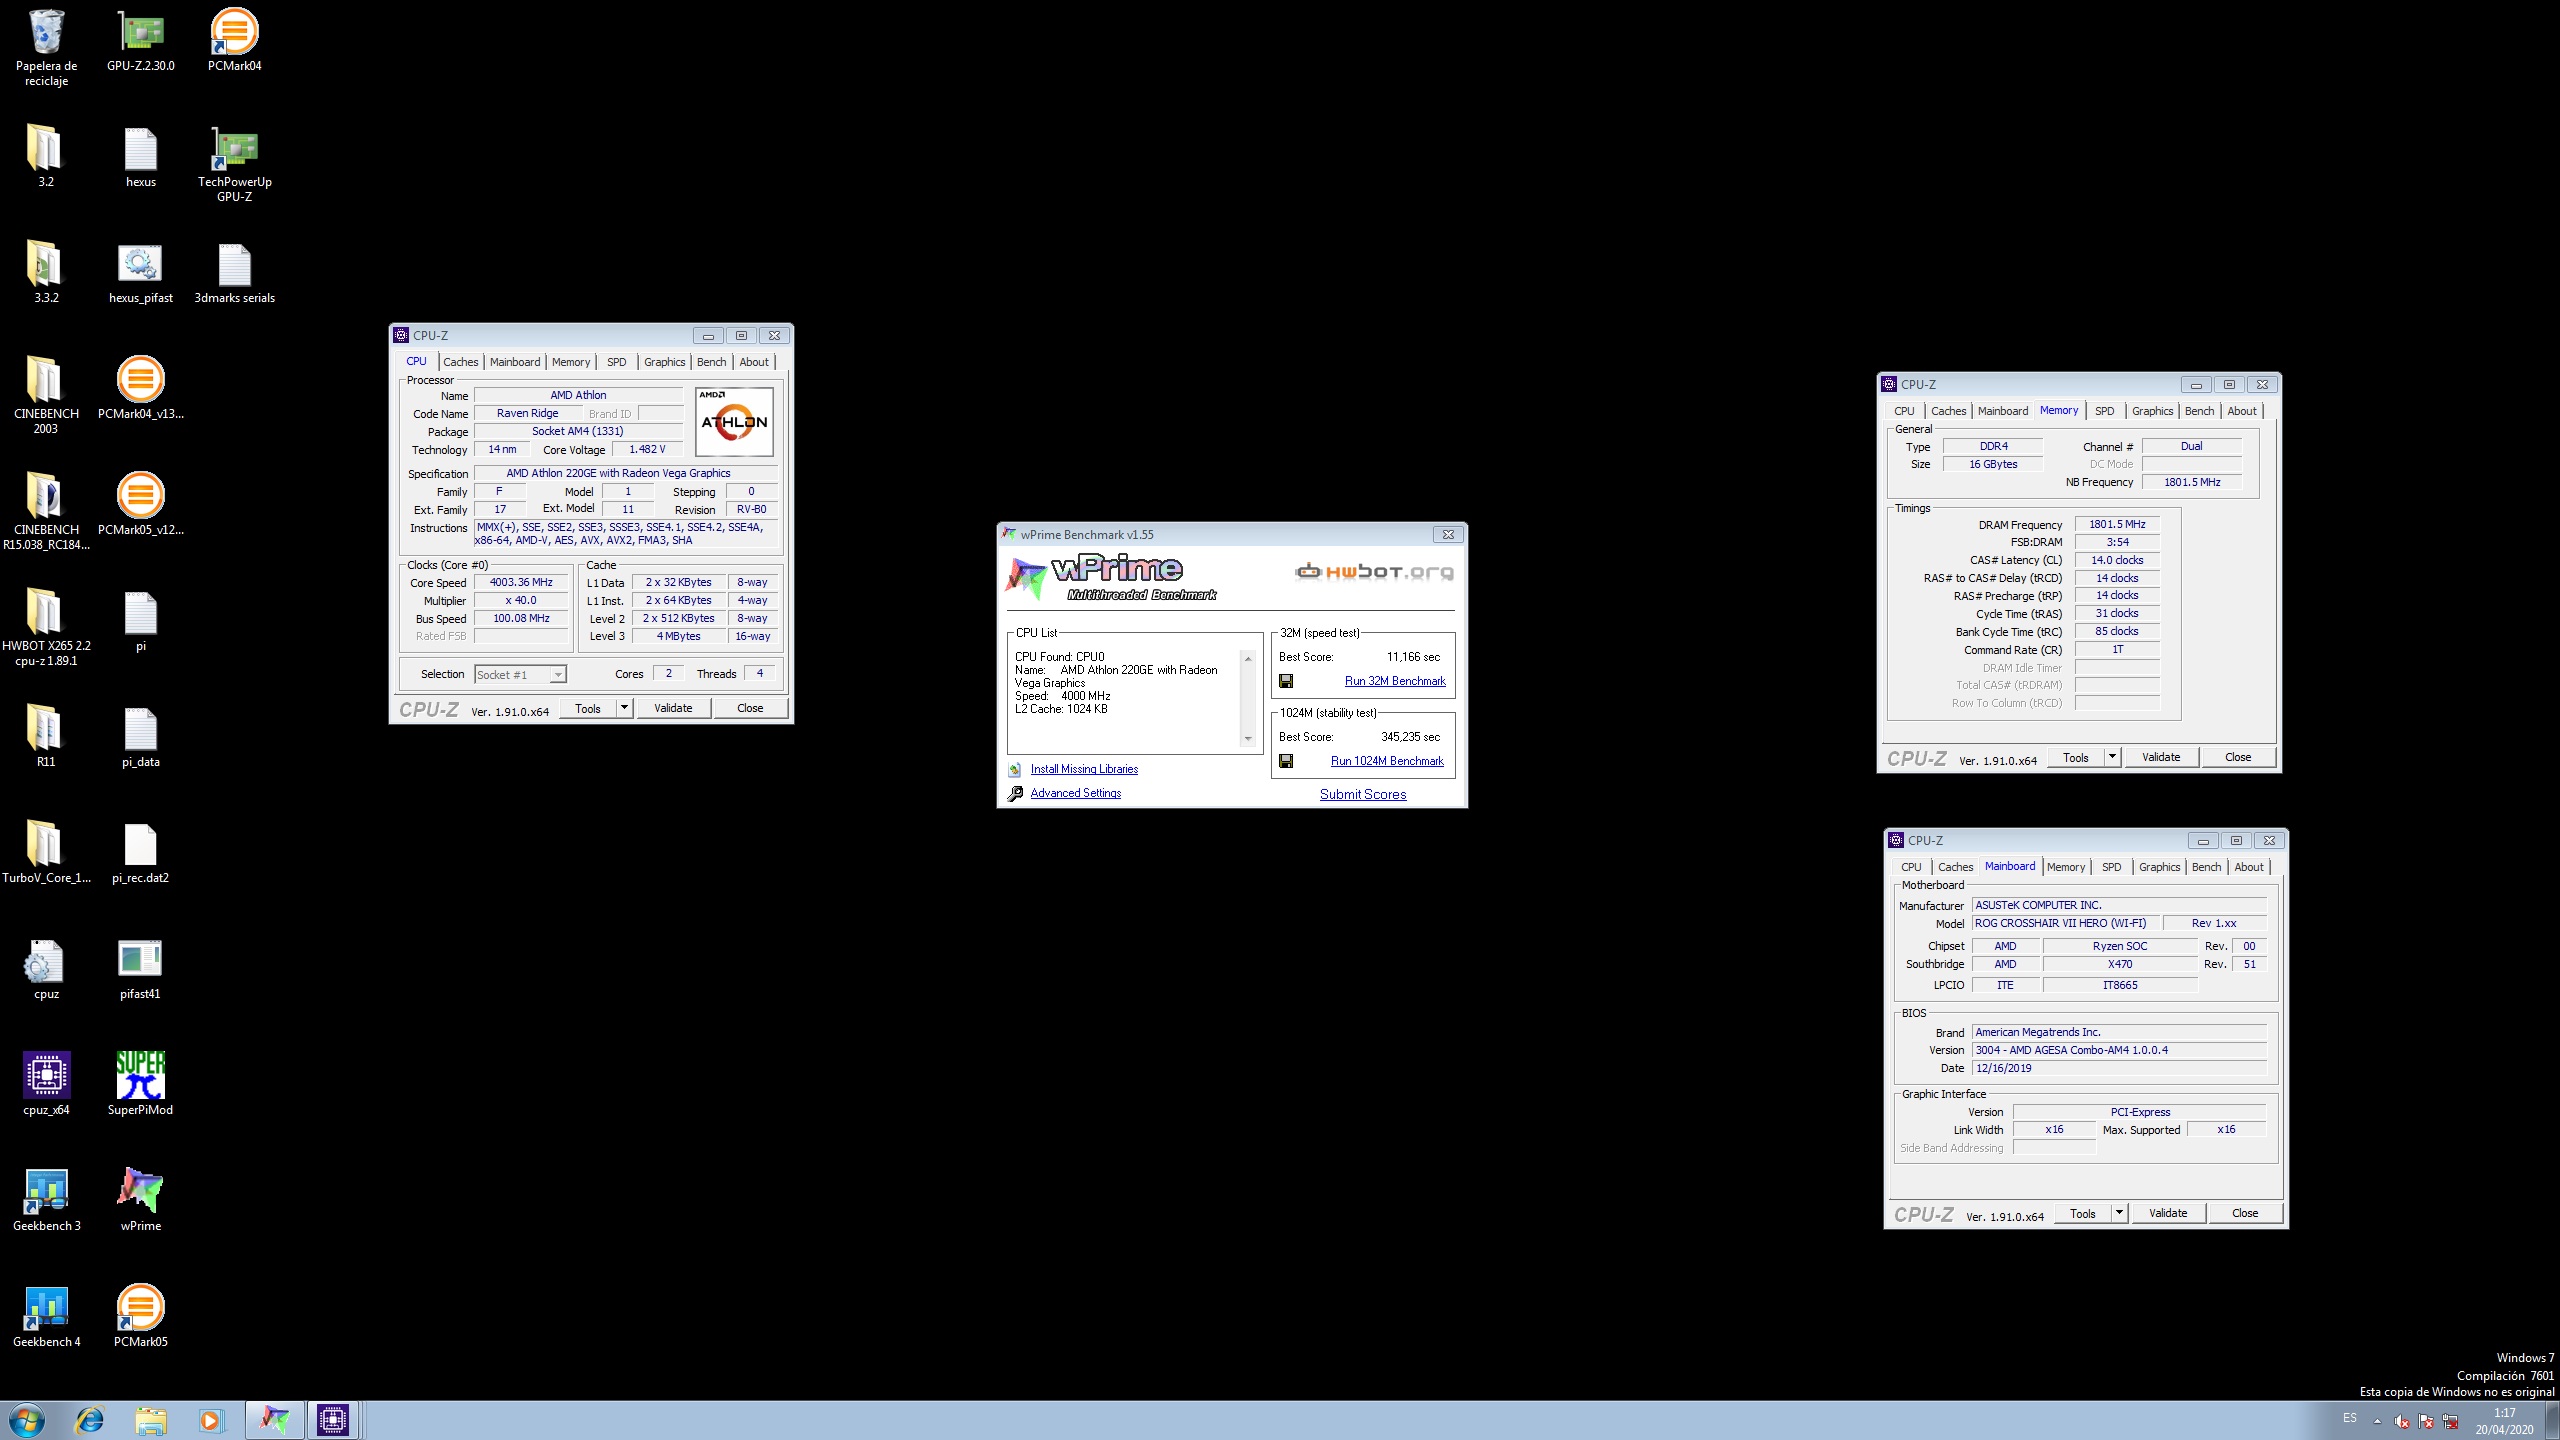The height and width of the screenshot is (1440, 2560).
Task: Open Advanced Settings in wPrime
Action: point(1076,793)
